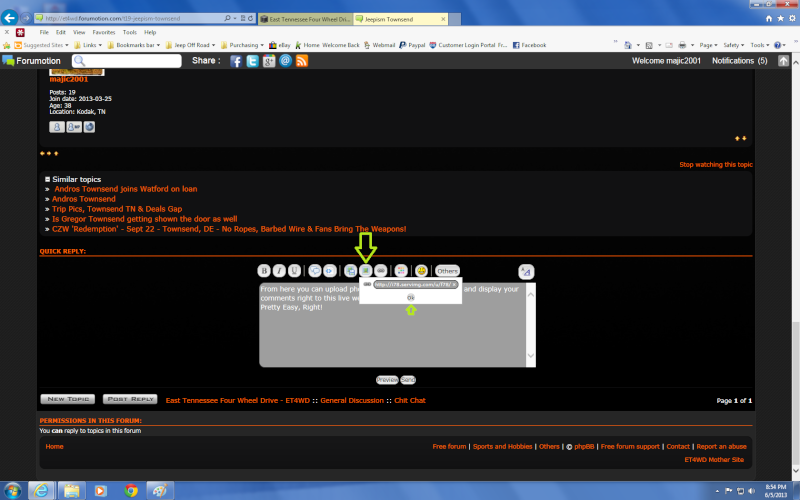Open the Others formatting options
800x500 pixels.
pyautogui.click(x=447, y=271)
